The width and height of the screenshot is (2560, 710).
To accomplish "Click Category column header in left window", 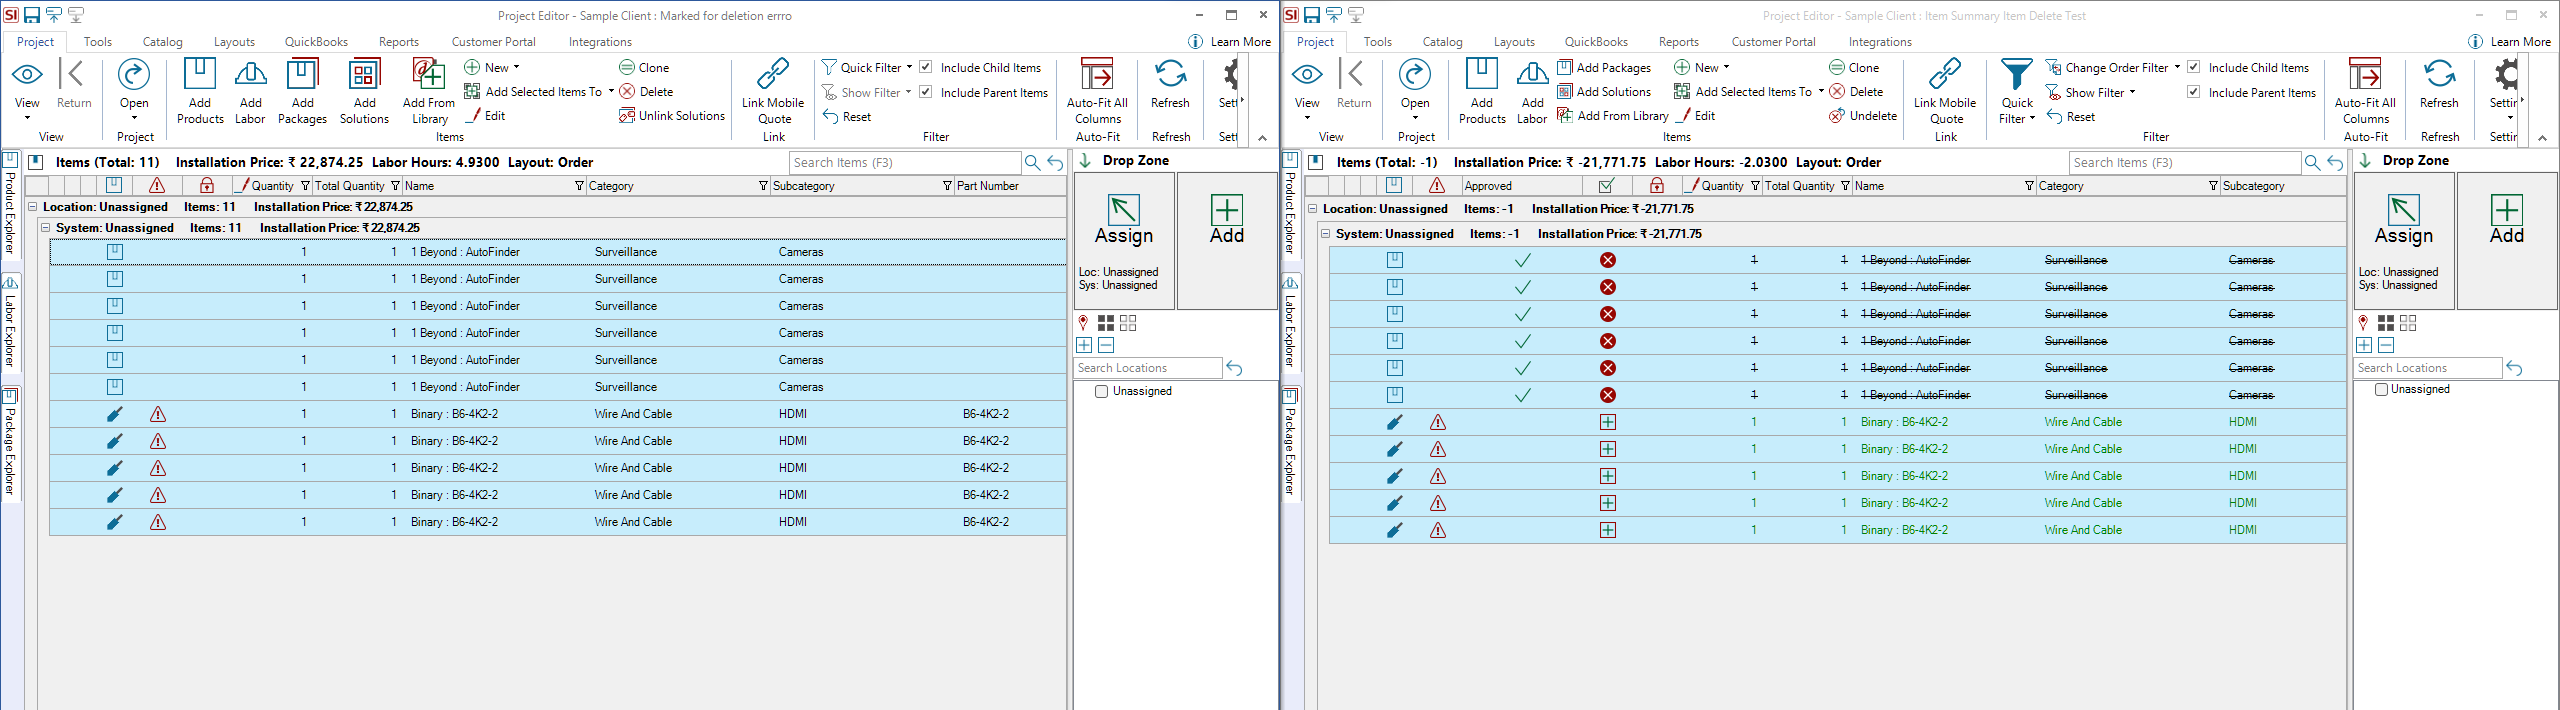I will (677, 186).
